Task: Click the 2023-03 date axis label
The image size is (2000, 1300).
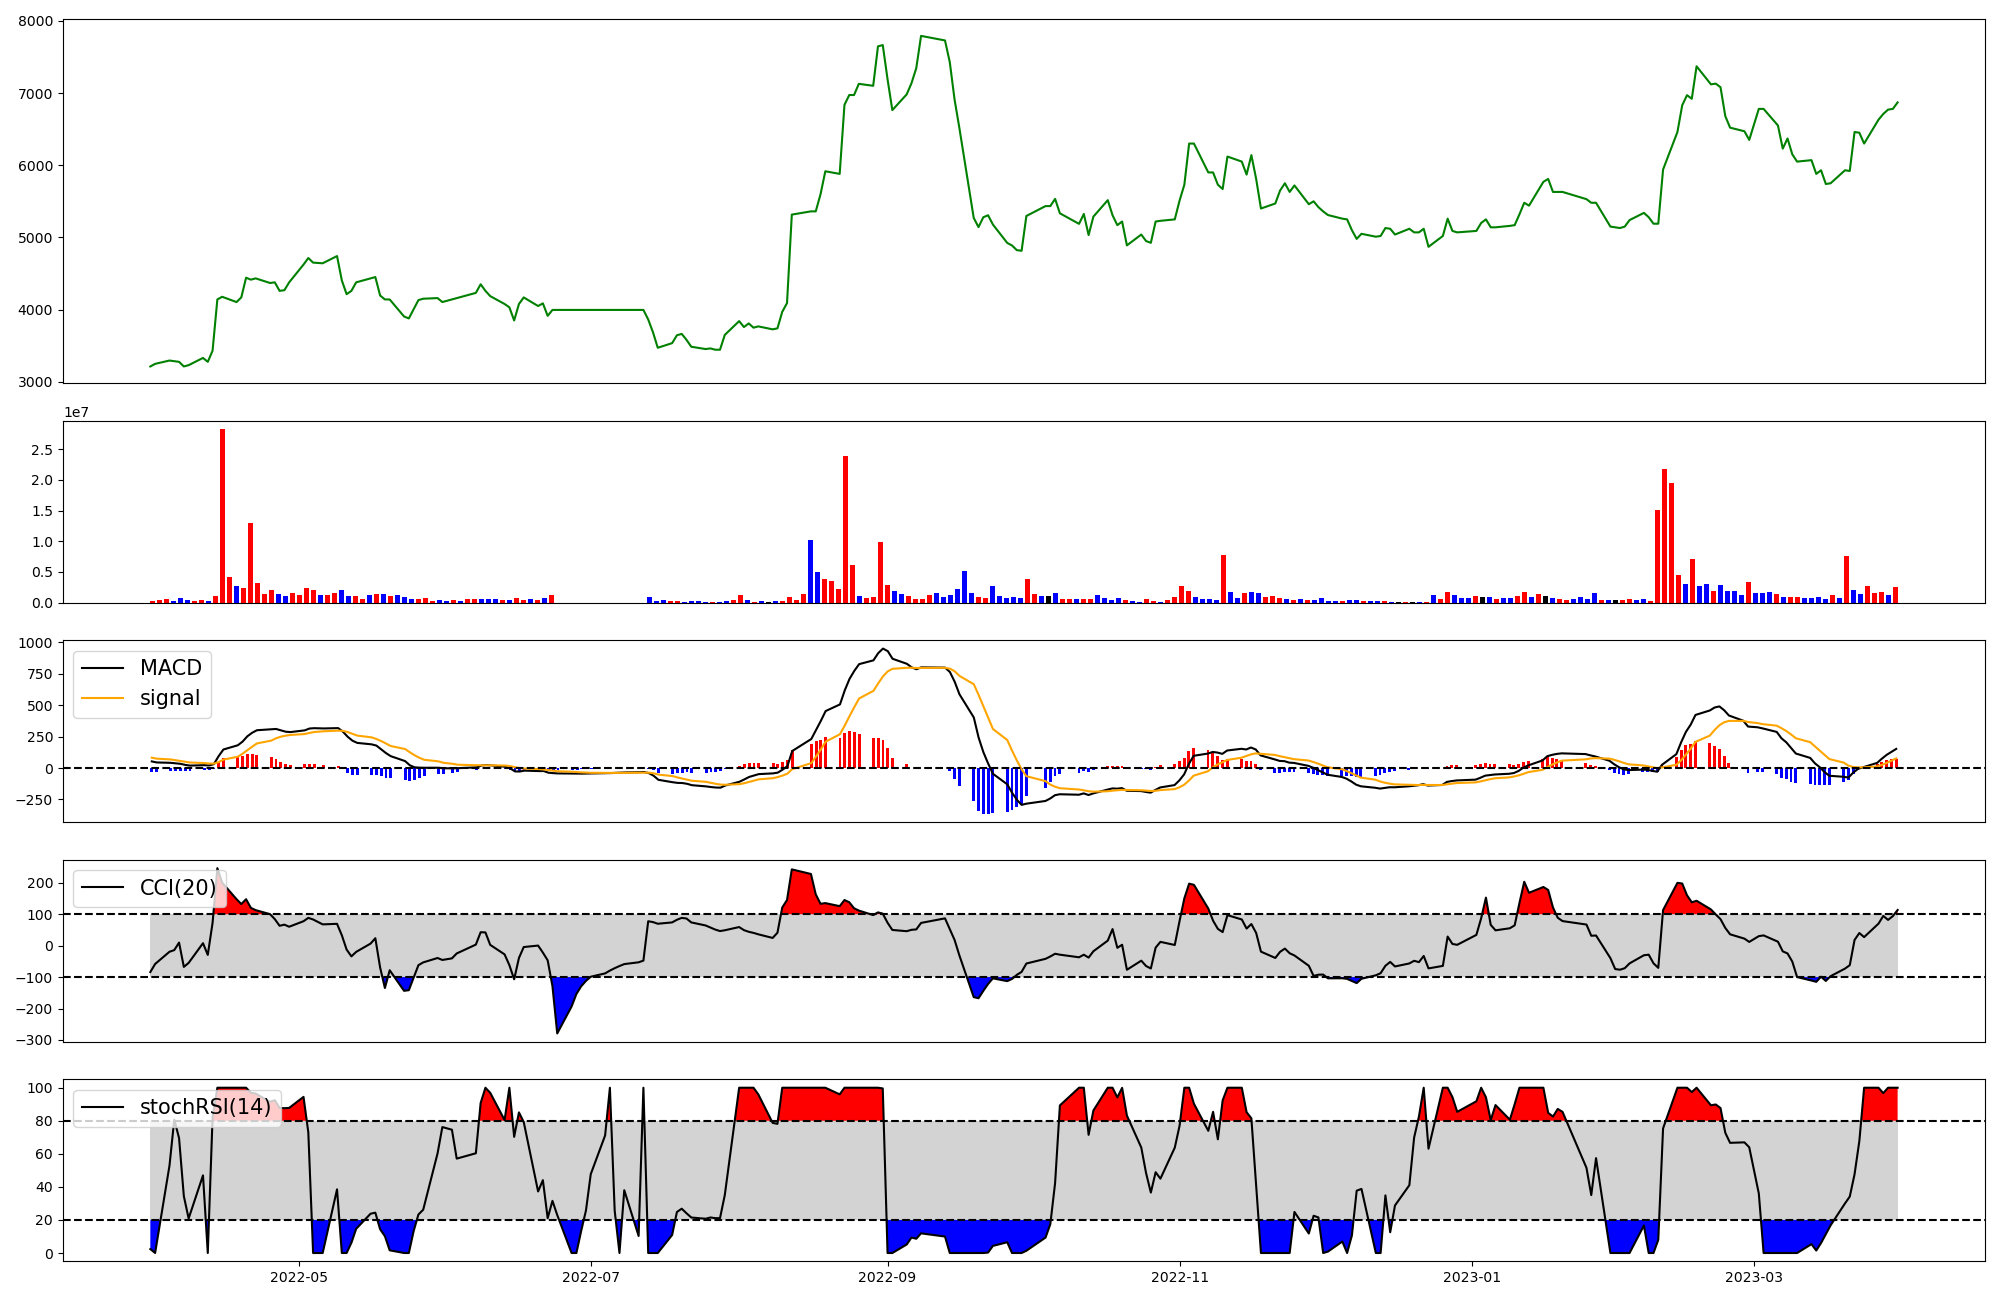Action: (x=1755, y=1277)
